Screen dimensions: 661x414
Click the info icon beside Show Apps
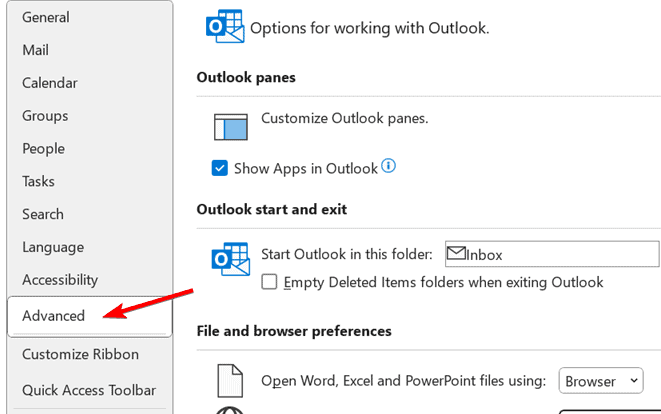388,166
